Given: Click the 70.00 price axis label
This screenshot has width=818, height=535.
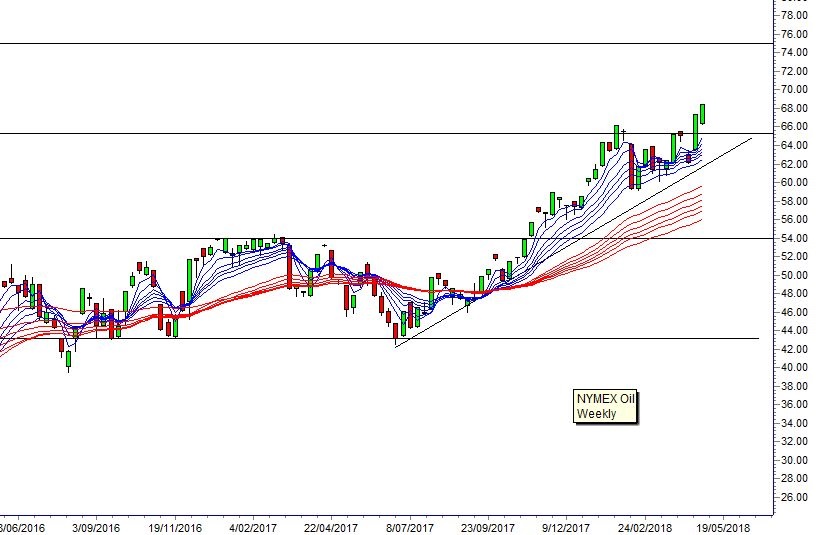Looking at the screenshot, I should click(x=795, y=90).
